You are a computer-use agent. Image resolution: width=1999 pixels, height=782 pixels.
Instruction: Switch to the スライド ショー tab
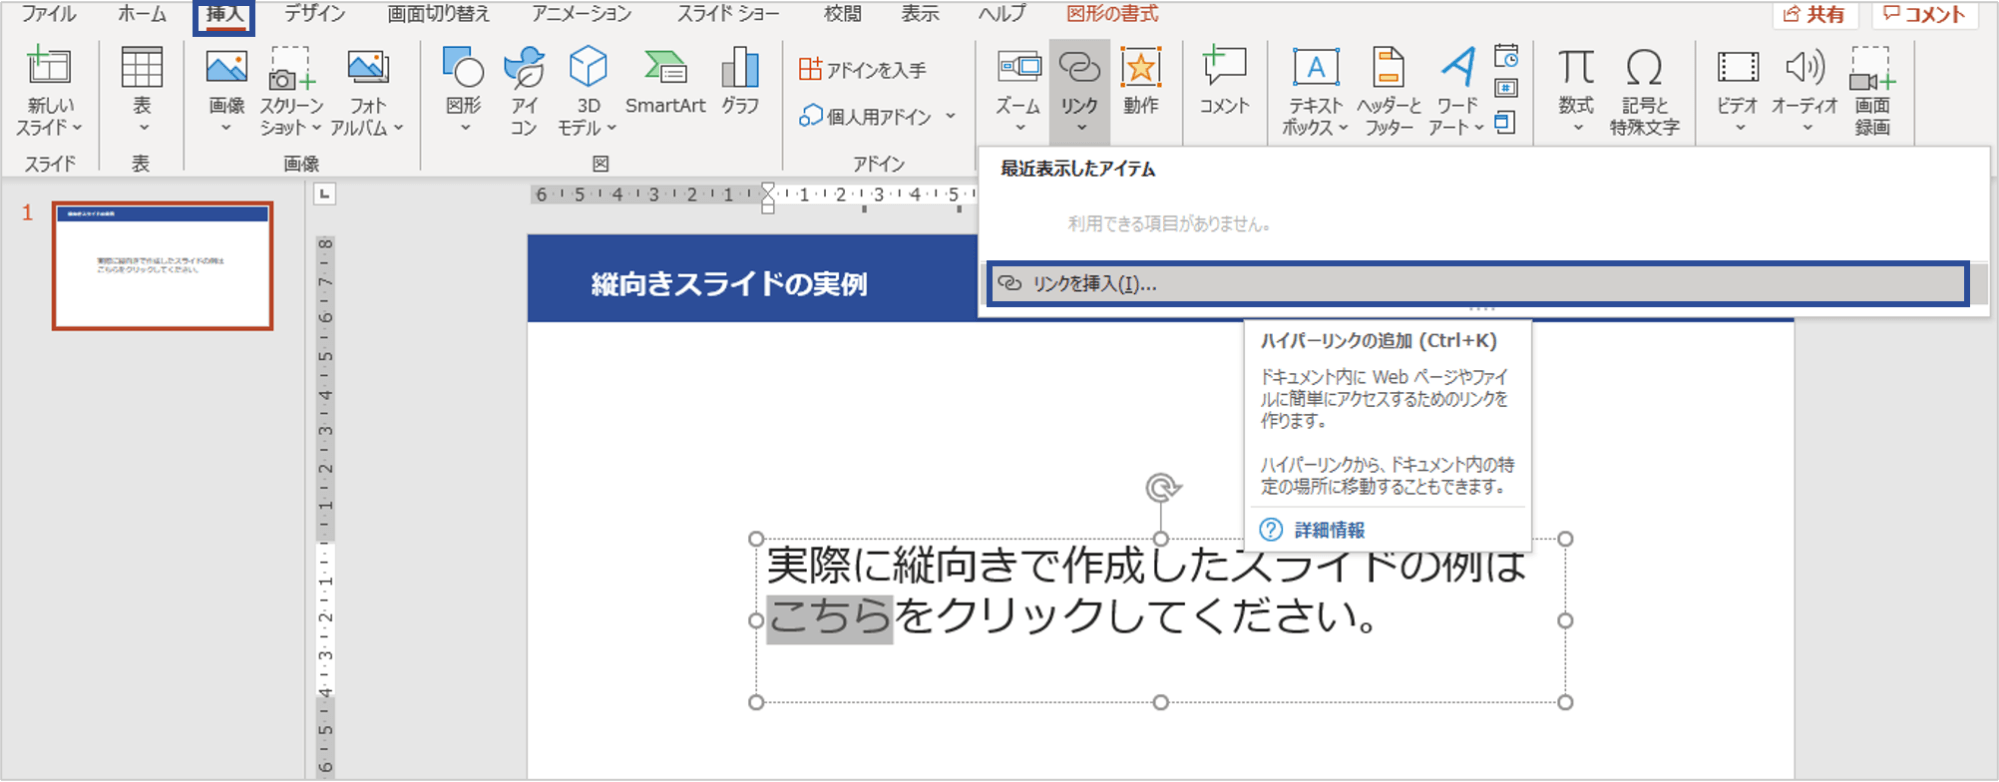pyautogui.click(x=728, y=14)
